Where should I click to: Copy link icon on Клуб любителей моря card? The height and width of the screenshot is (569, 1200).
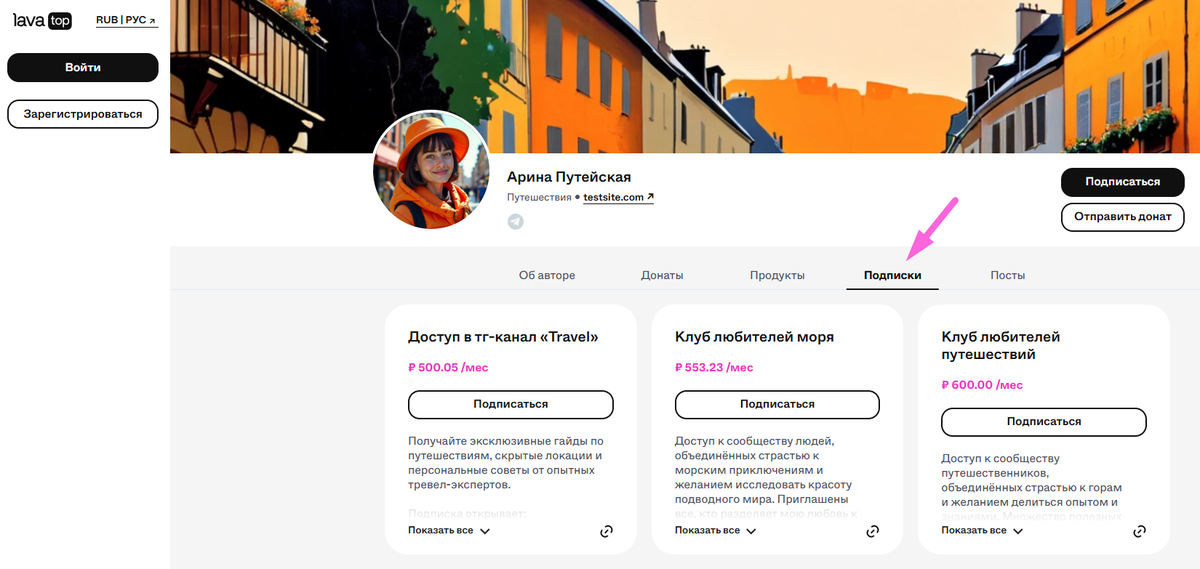(x=873, y=531)
